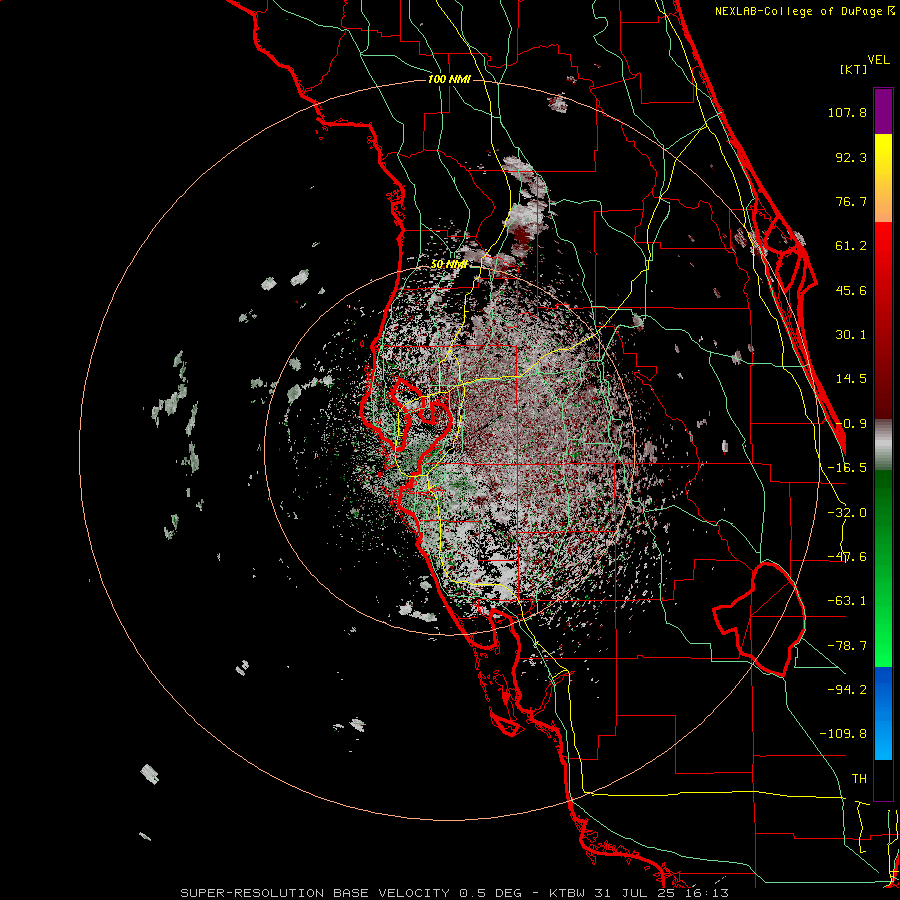Click the [KT] units label

[x=854, y=69]
